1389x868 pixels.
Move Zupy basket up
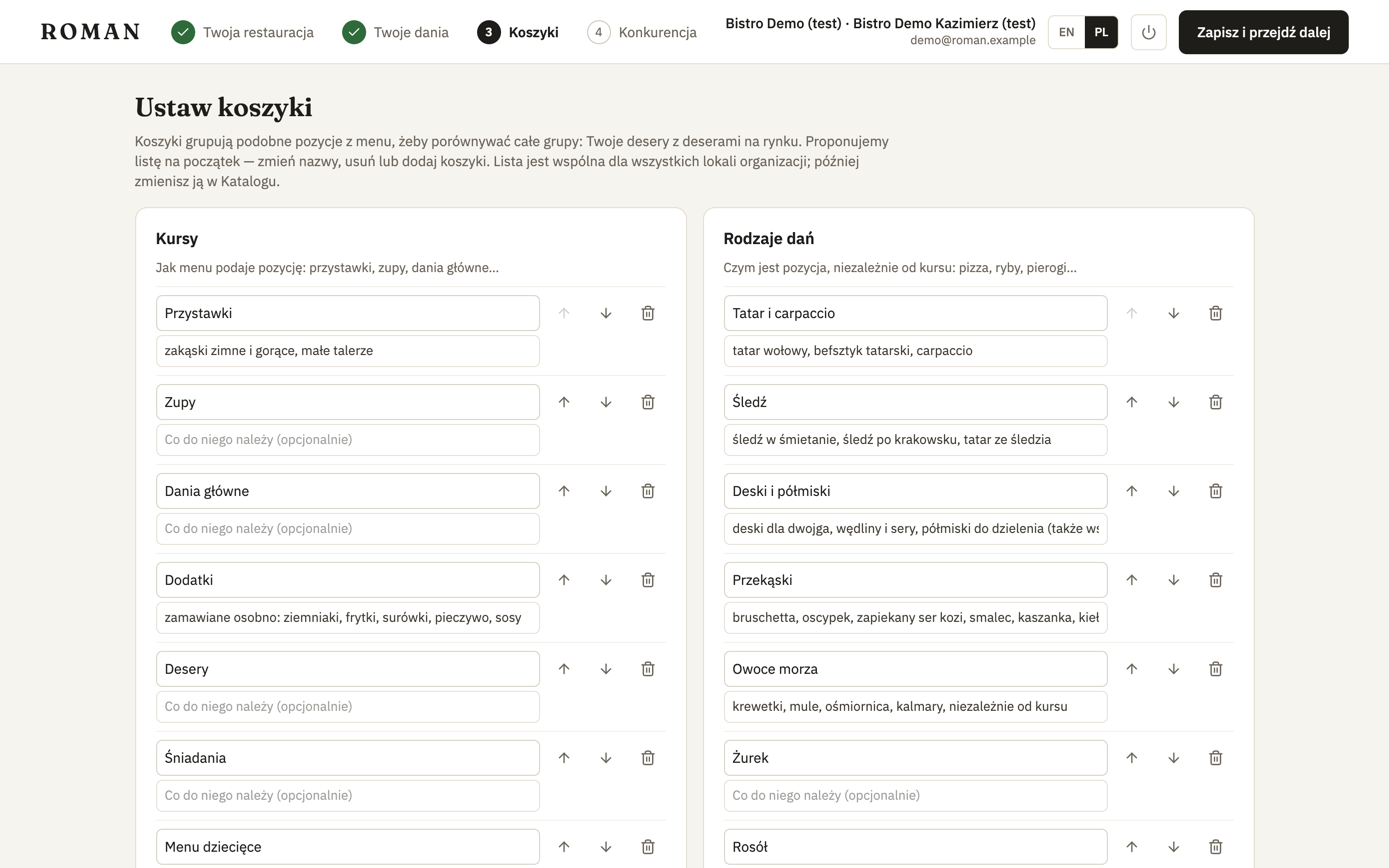(x=564, y=402)
